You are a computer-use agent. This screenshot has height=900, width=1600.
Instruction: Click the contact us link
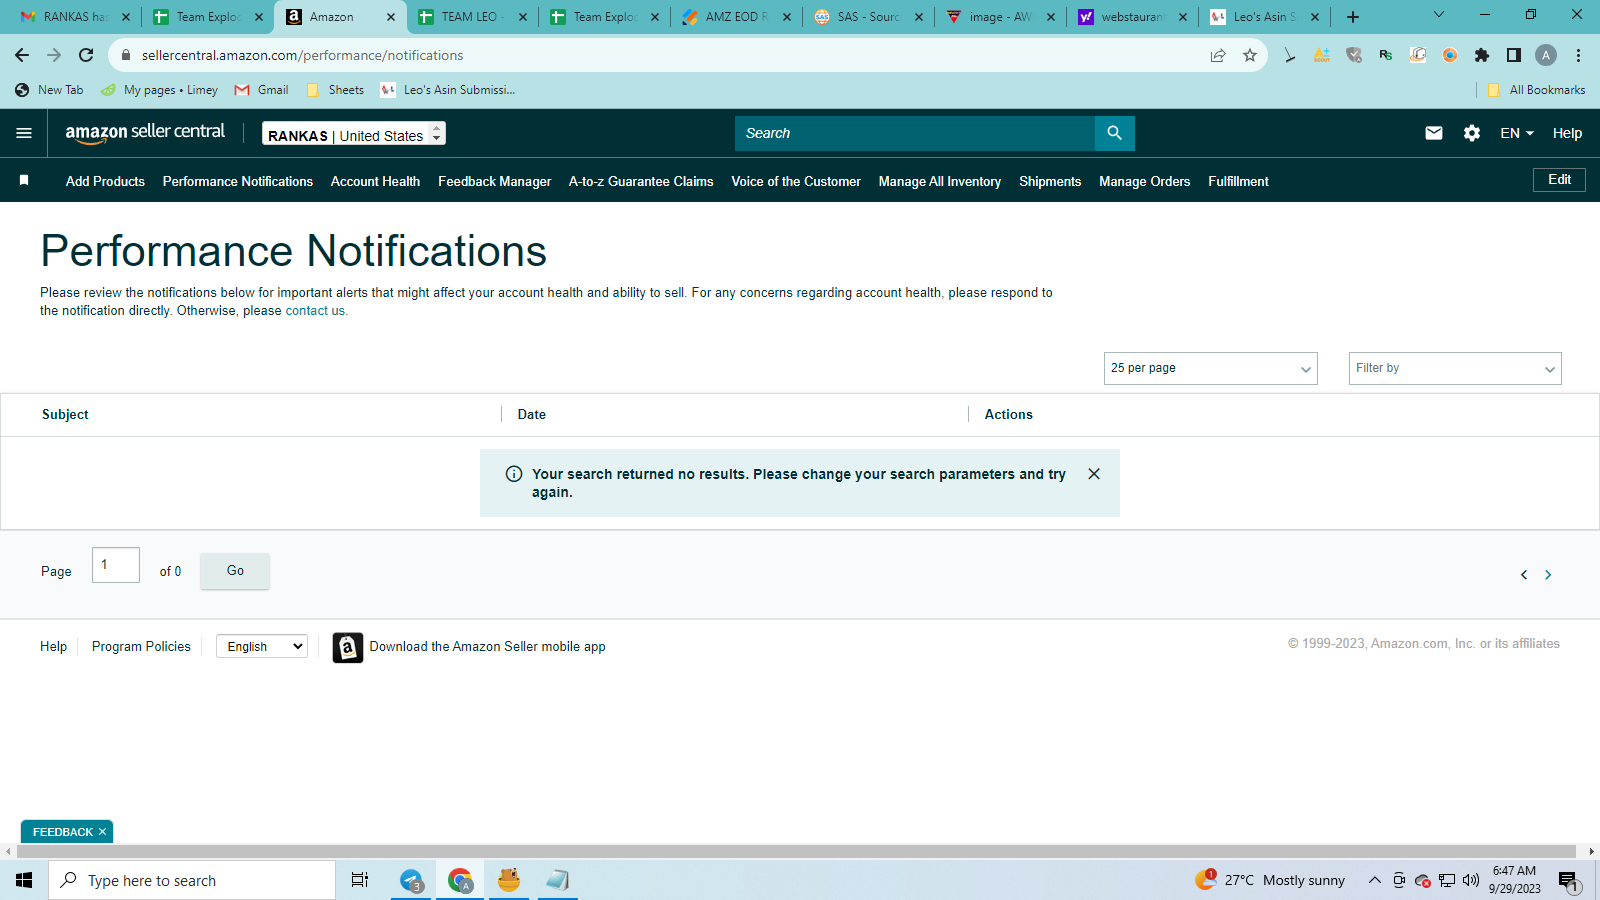pyautogui.click(x=315, y=311)
